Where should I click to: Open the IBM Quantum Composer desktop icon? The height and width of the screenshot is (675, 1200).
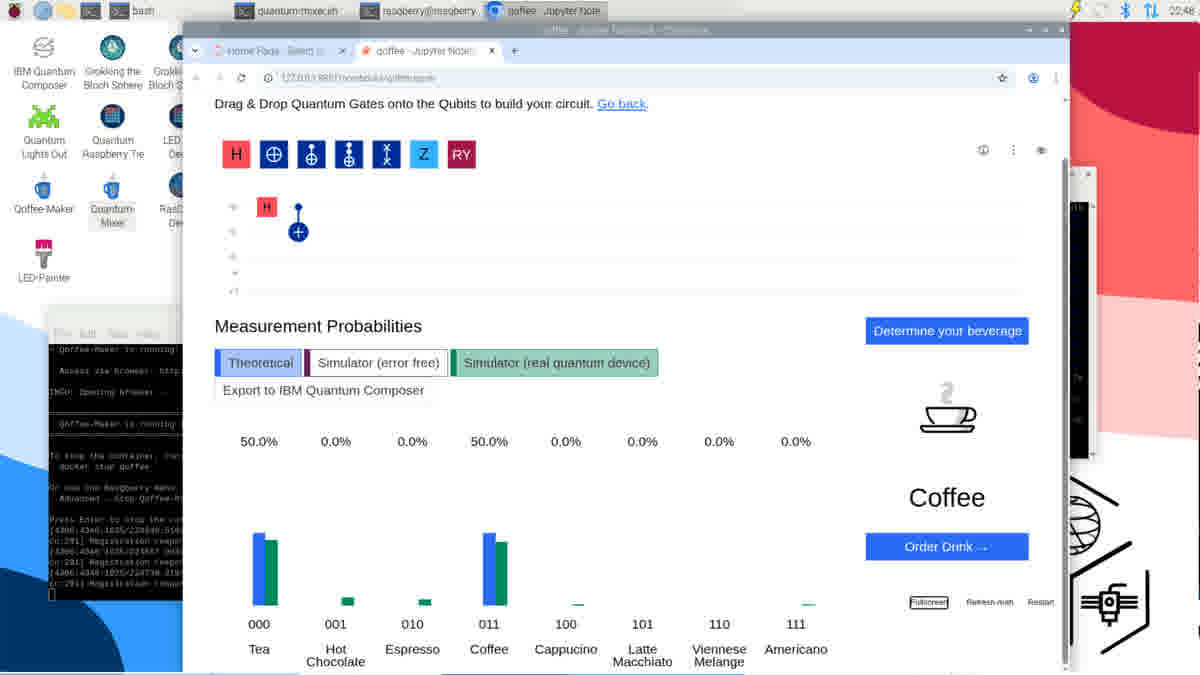tap(44, 62)
